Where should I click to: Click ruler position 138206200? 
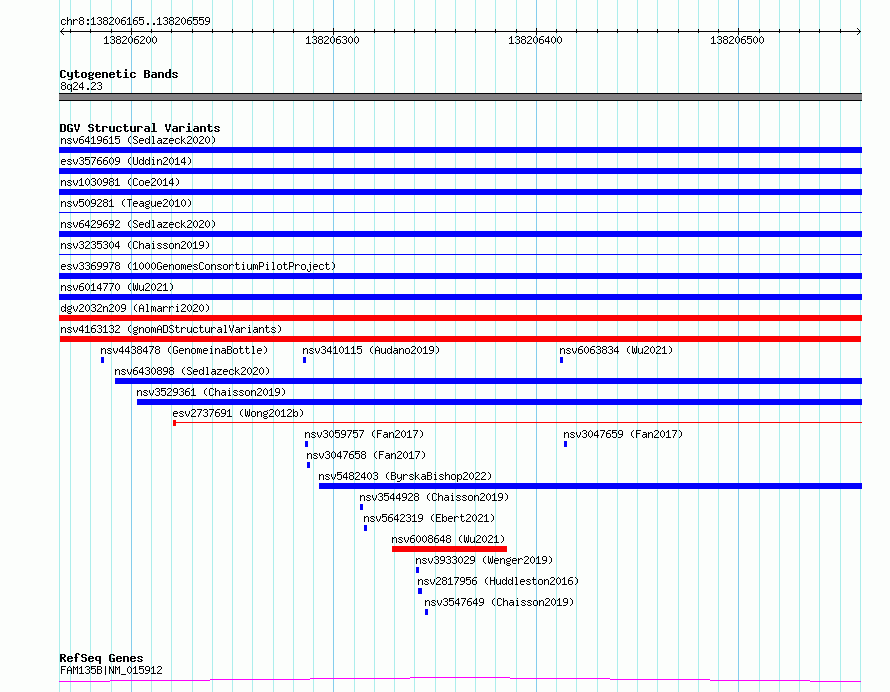coord(131,40)
